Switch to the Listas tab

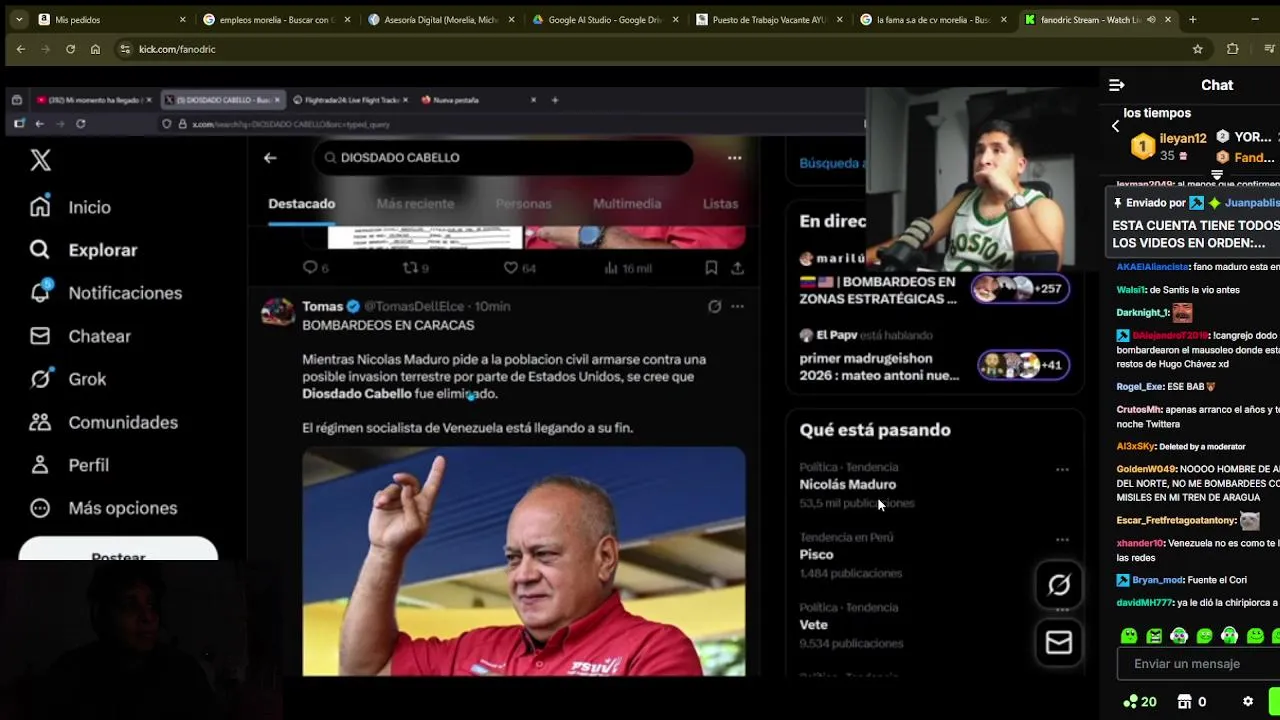[x=720, y=204]
